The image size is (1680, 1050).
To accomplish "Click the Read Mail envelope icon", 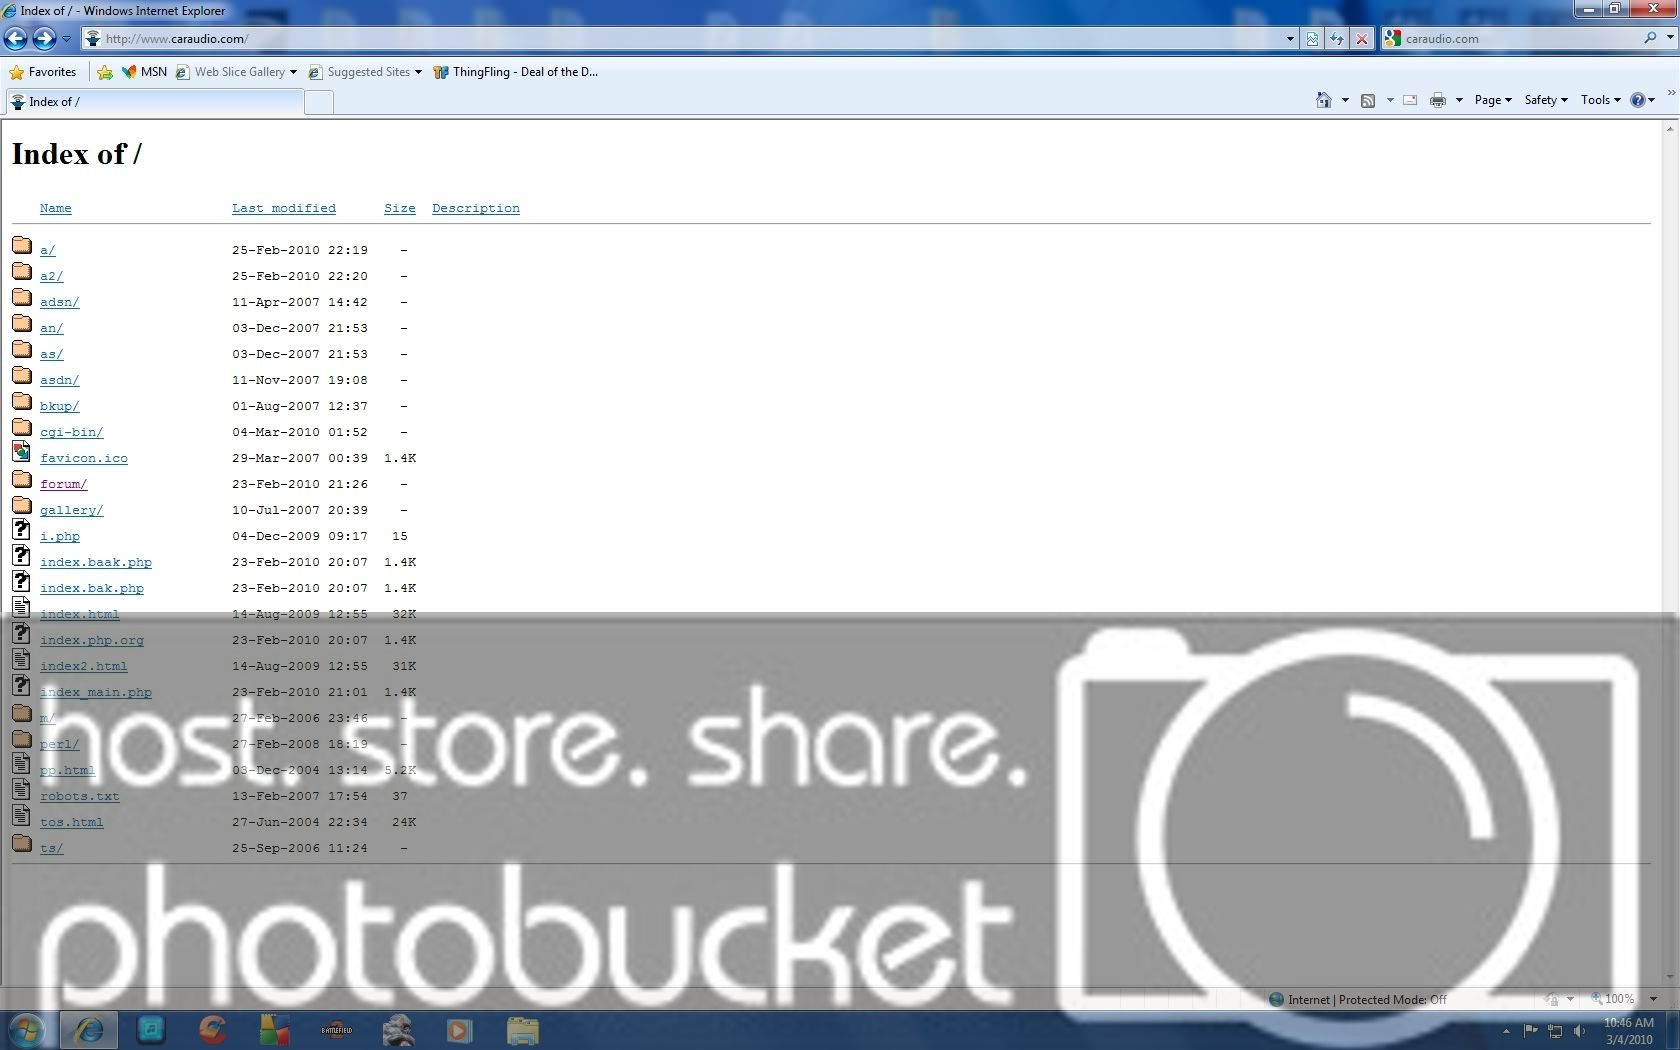I will click(x=1410, y=100).
